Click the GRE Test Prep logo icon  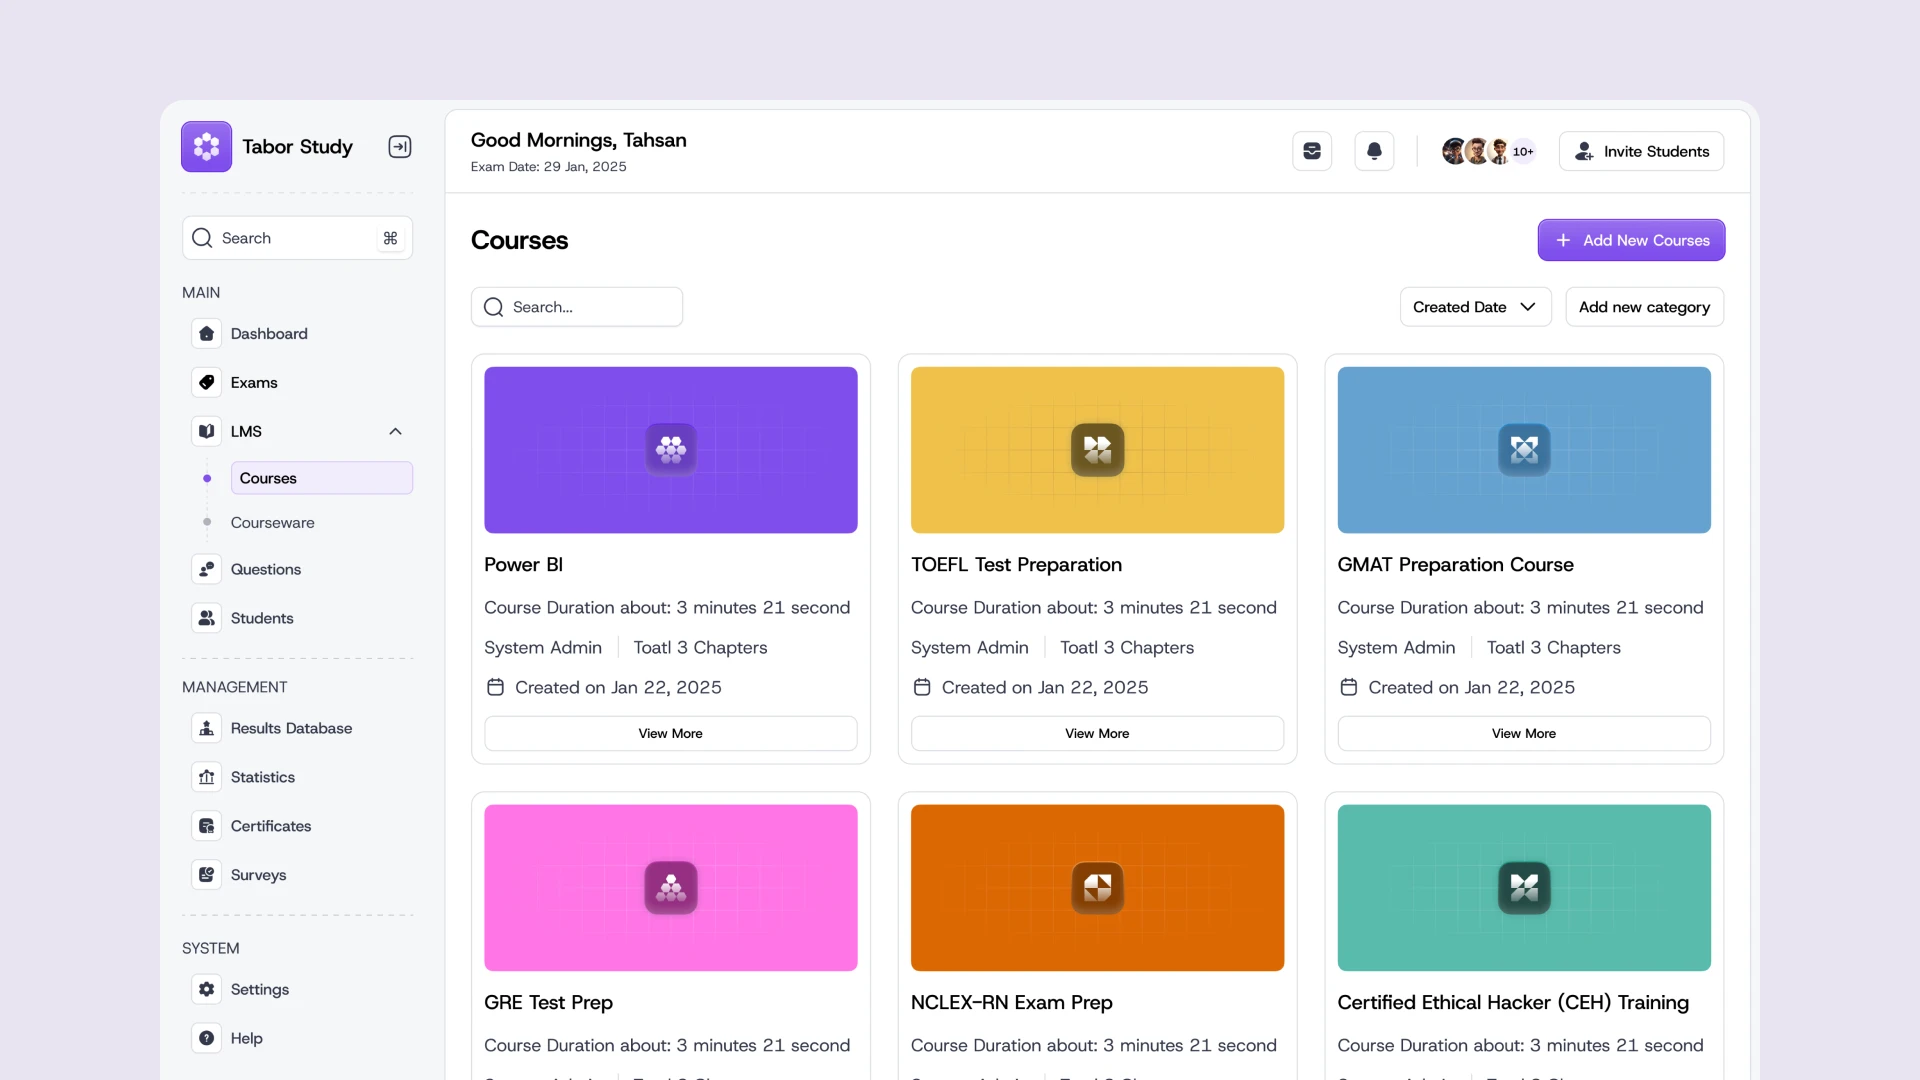[x=671, y=888]
